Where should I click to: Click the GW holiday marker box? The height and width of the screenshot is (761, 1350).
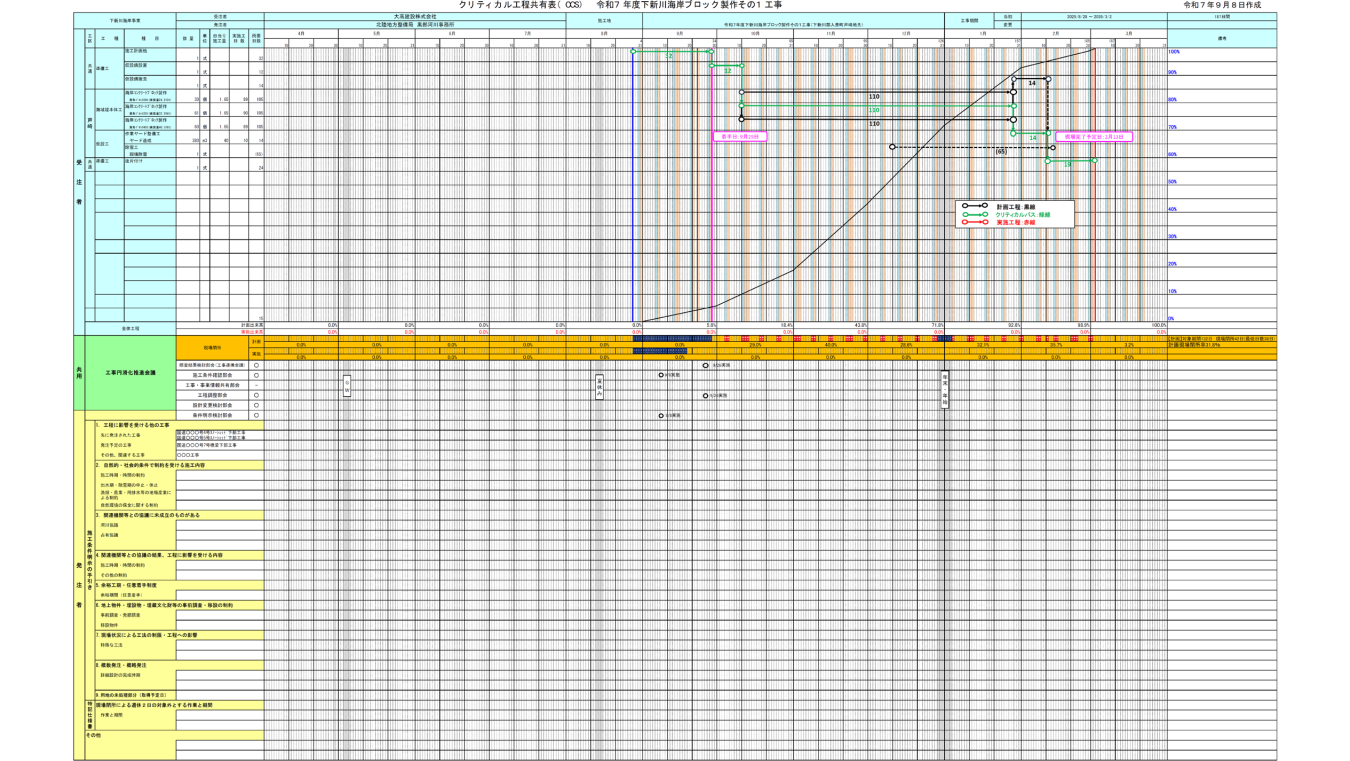pos(347,386)
